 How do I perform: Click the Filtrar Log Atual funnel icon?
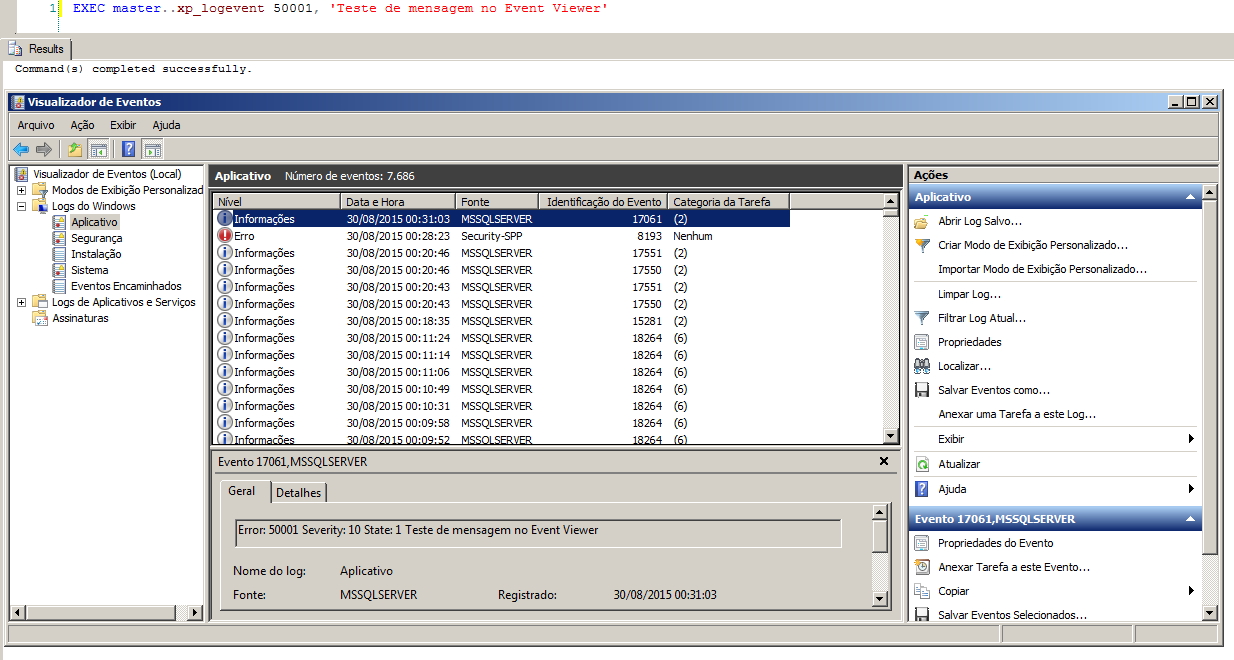coord(922,318)
